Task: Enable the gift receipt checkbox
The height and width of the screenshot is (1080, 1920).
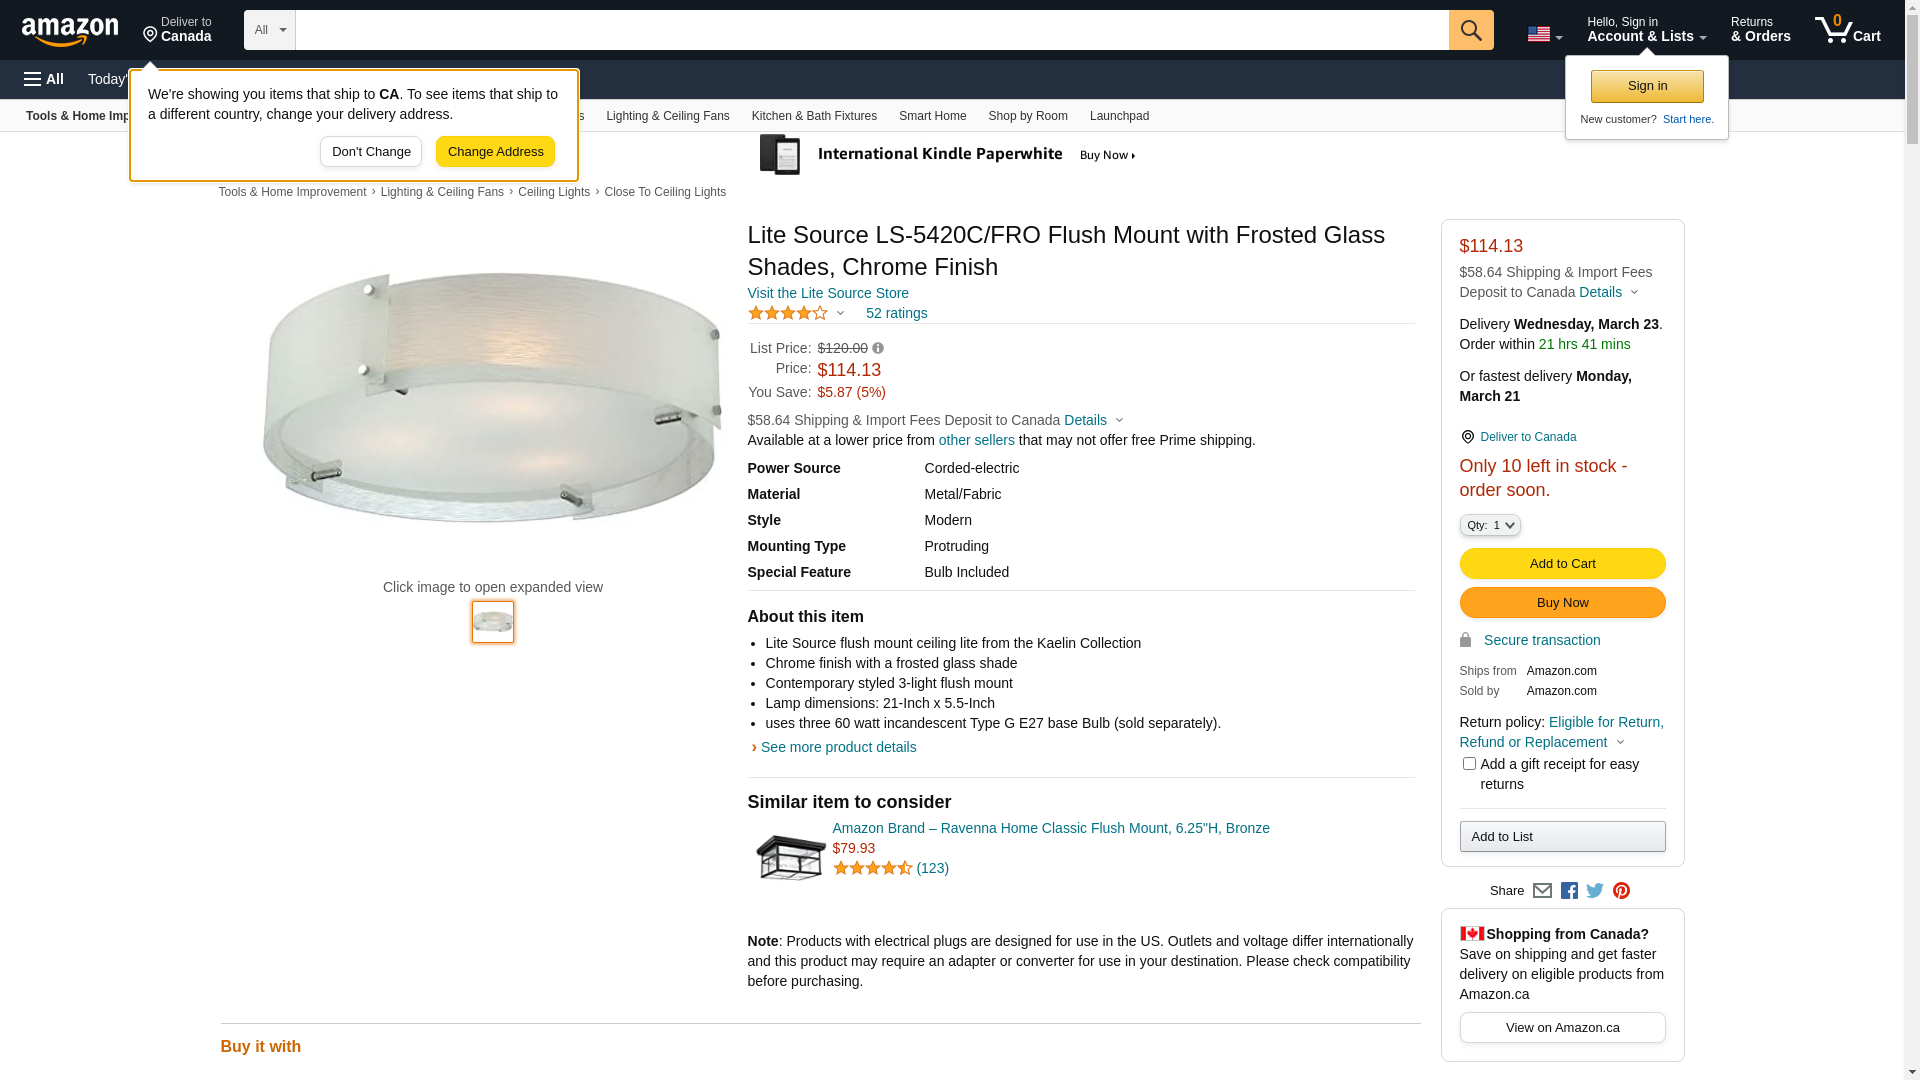Action: (x=1469, y=764)
